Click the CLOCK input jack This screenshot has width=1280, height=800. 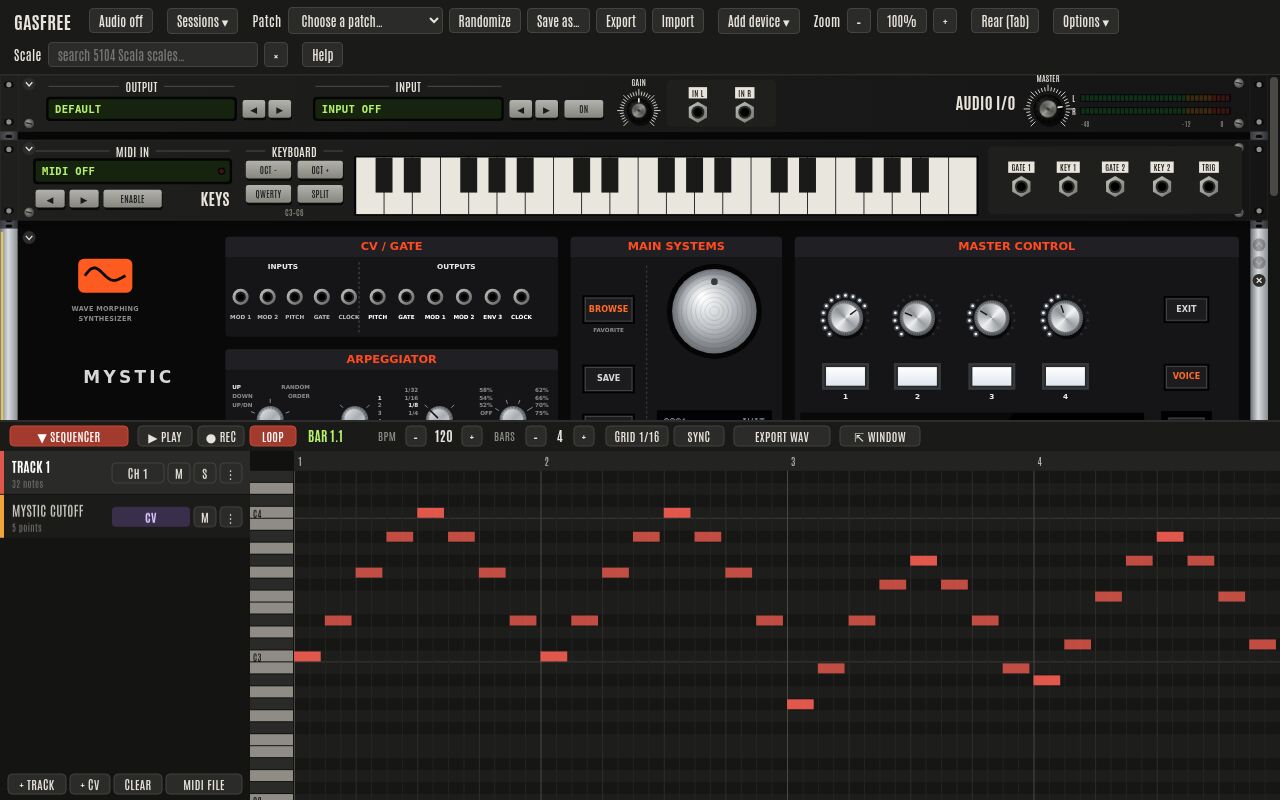[x=348, y=297]
